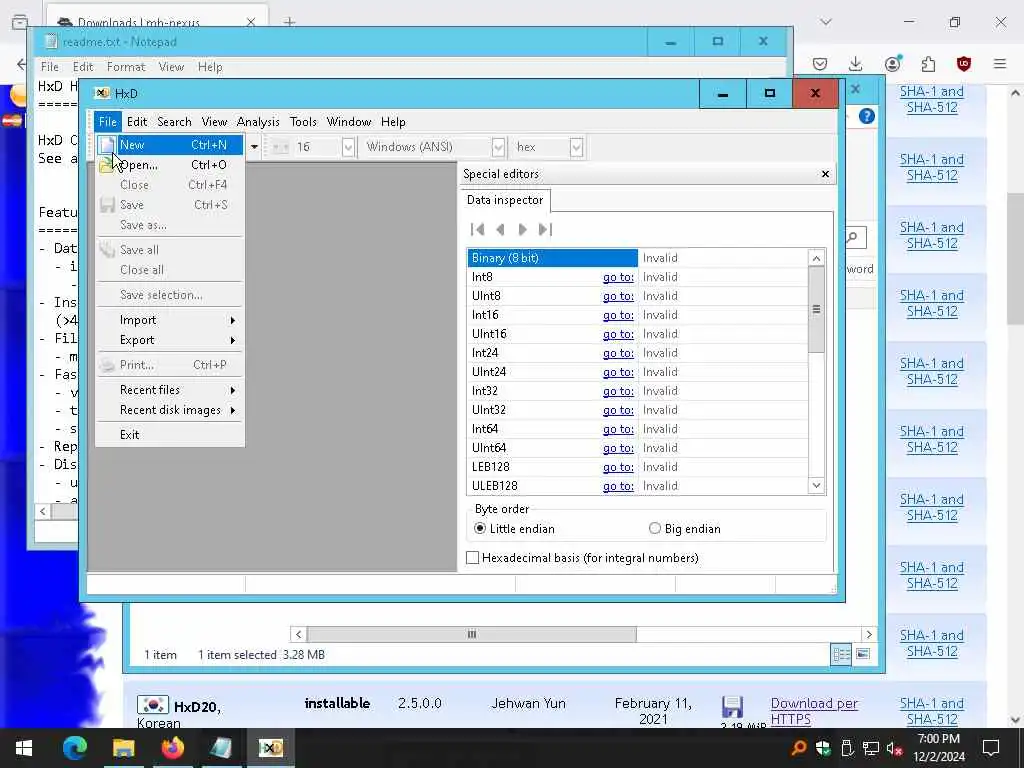The height and width of the screenshot is (768, 1024).
Task: Click the blue help question mark icon
Action: [x=867, y=116]
